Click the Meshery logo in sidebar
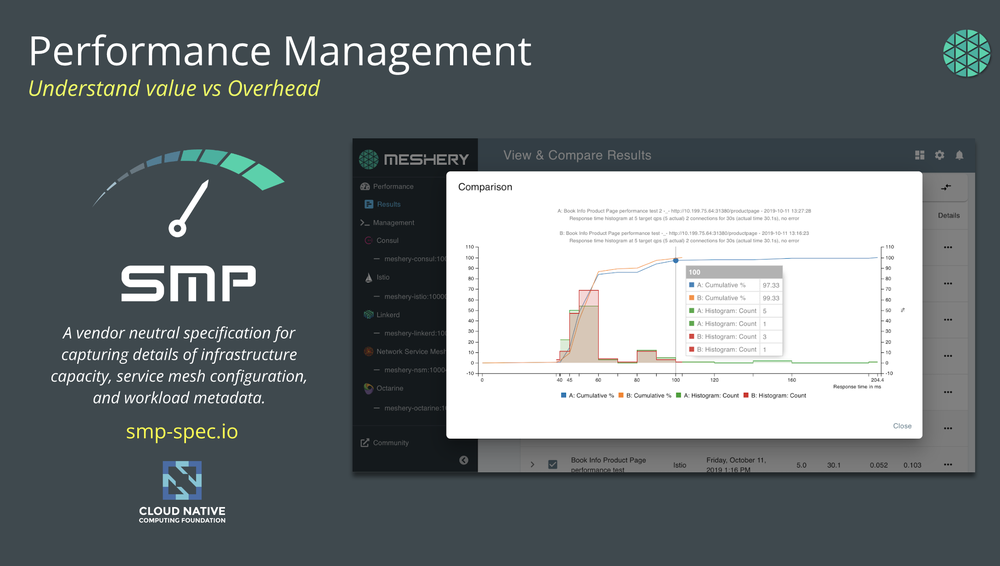The width and height of the screenshot is (1000, 566). [414, 159]
